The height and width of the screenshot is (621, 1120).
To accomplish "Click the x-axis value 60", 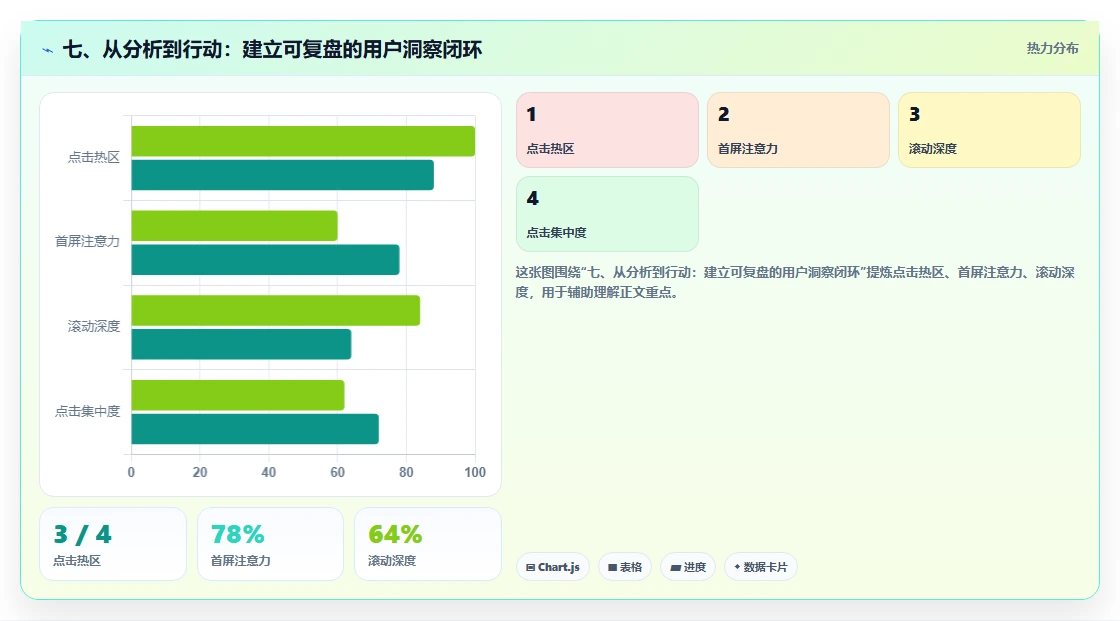I will pyautogui.click(x=337, y=472).
